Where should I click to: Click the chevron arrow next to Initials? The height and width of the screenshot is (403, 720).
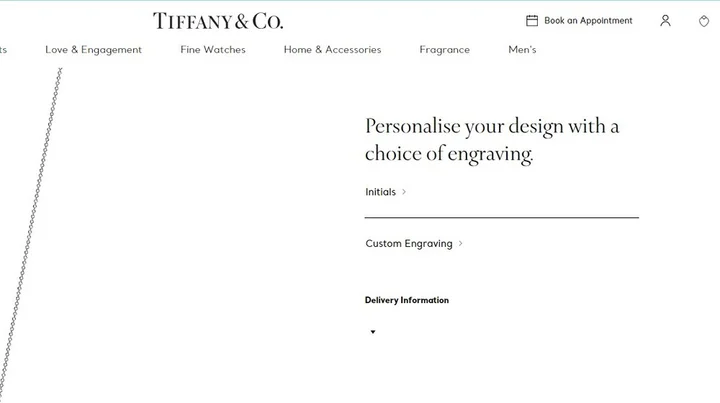pos(404,192)
